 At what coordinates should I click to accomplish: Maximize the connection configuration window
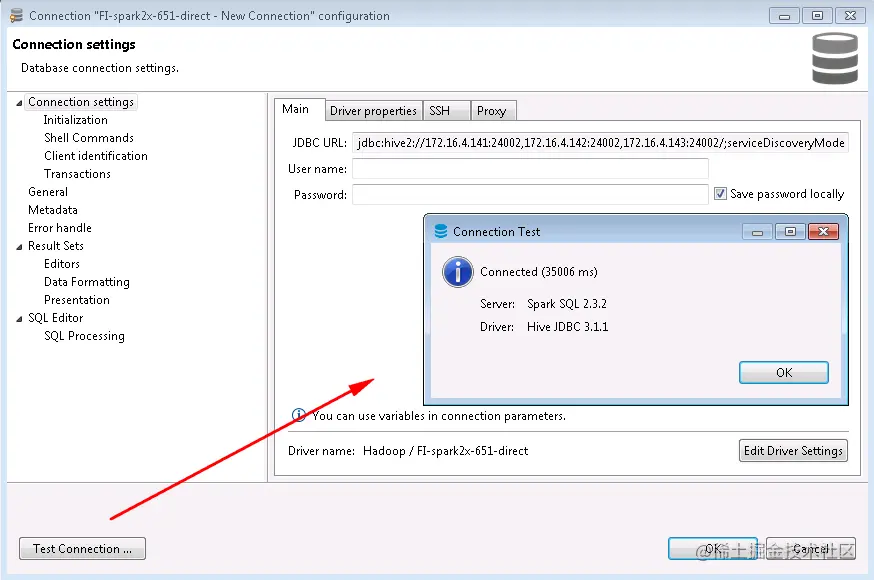[817, 16]
